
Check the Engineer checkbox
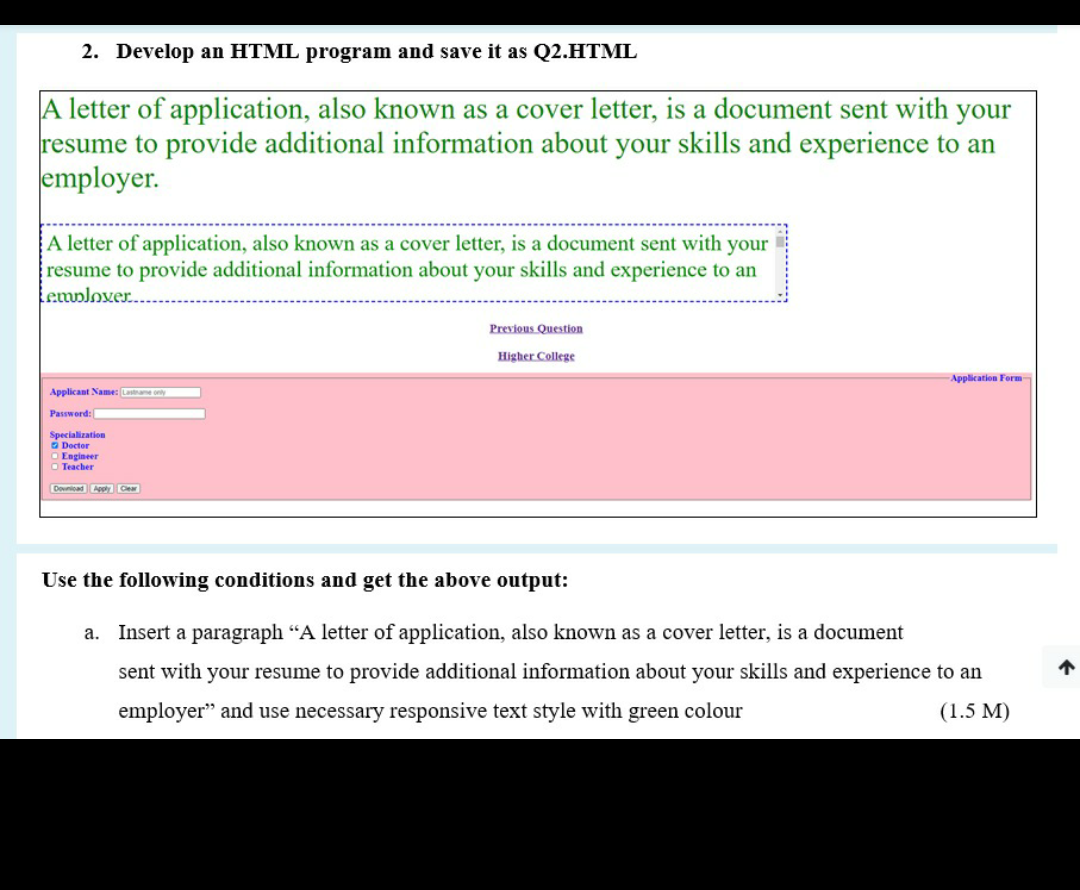point(53,456)
